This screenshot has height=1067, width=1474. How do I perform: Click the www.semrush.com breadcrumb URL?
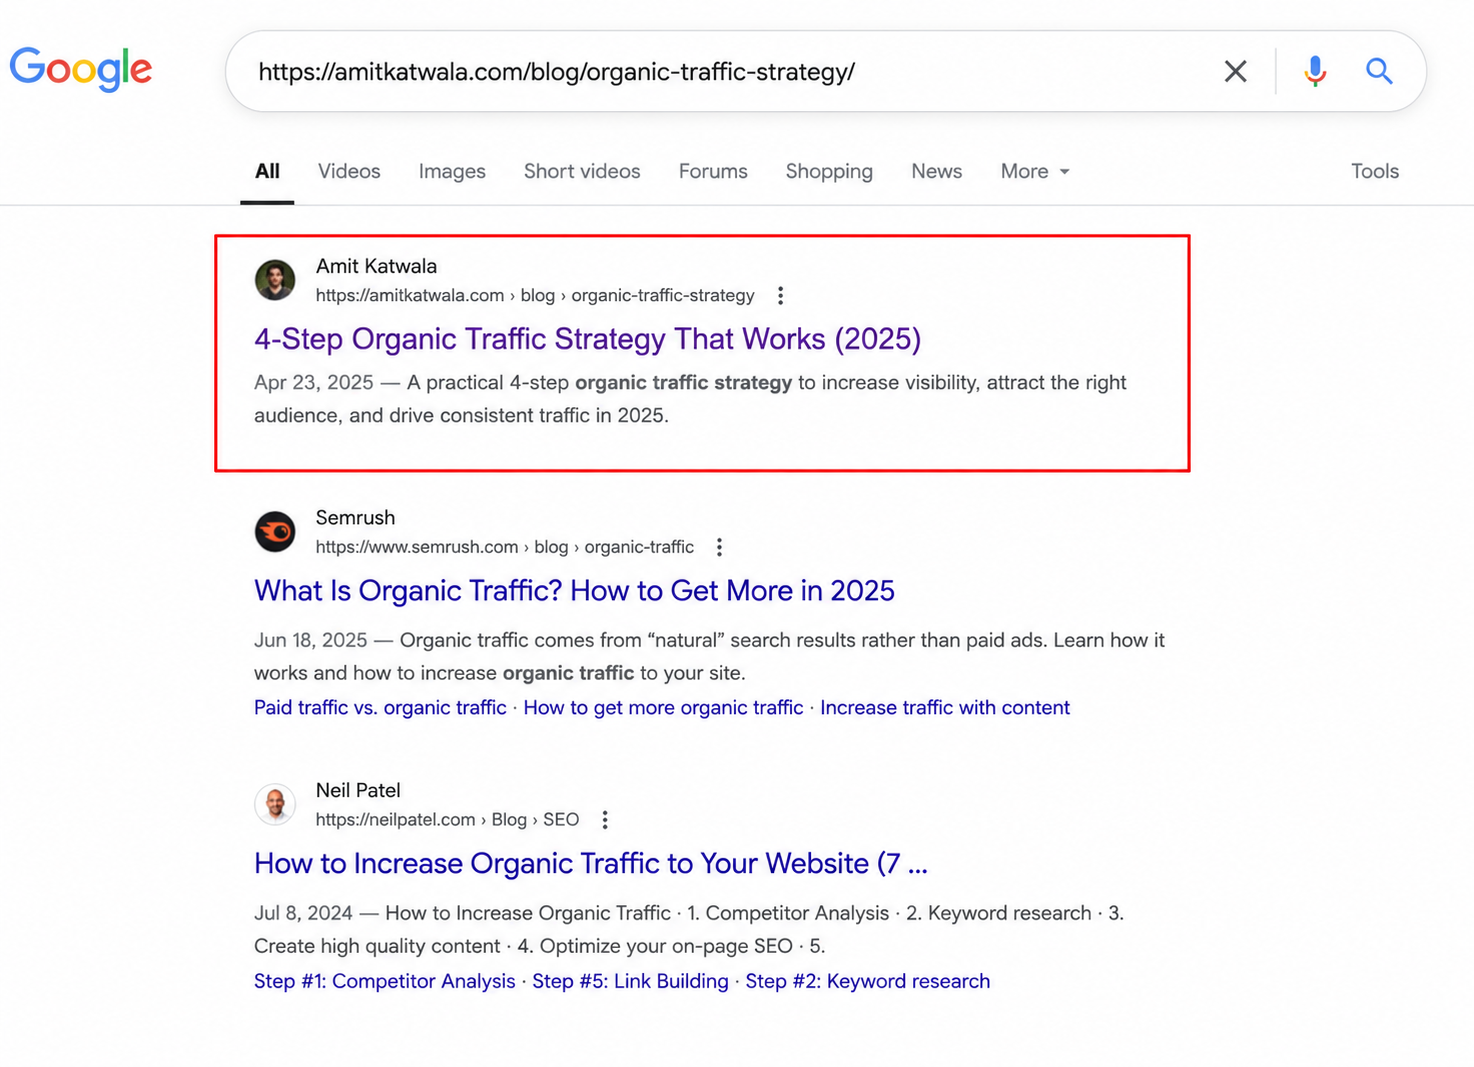(505, 547)
